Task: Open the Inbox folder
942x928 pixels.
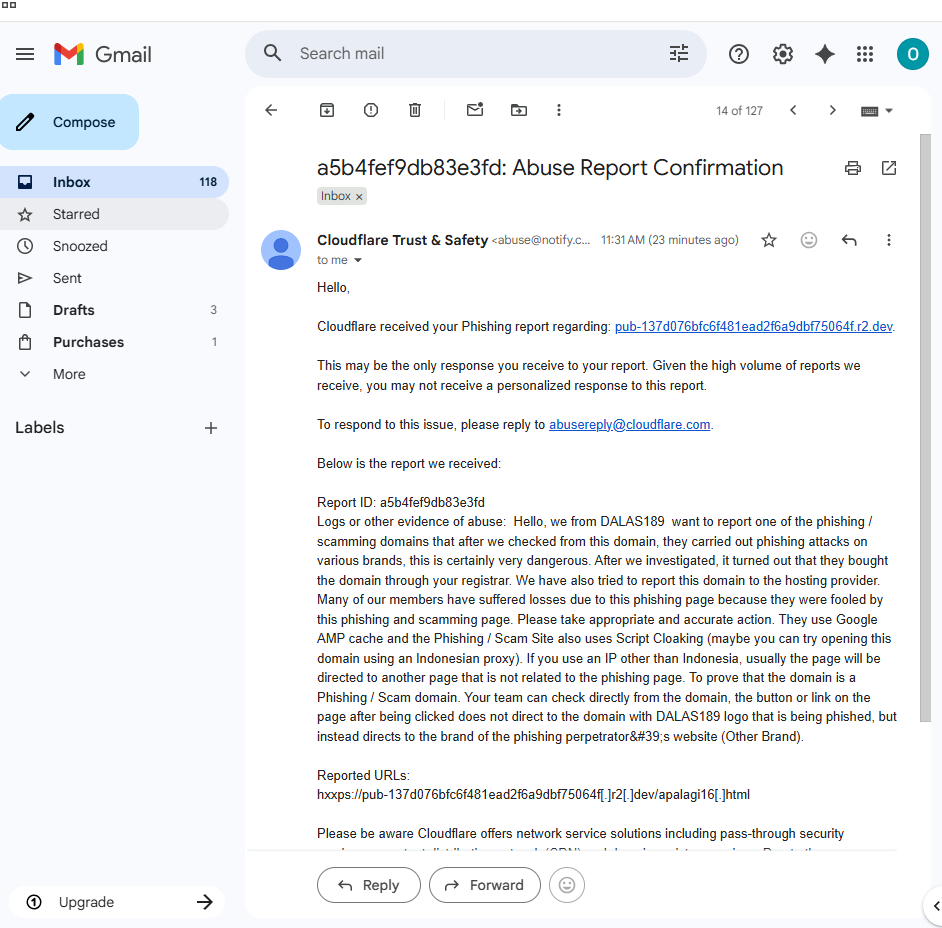Action: click(114, 182)
